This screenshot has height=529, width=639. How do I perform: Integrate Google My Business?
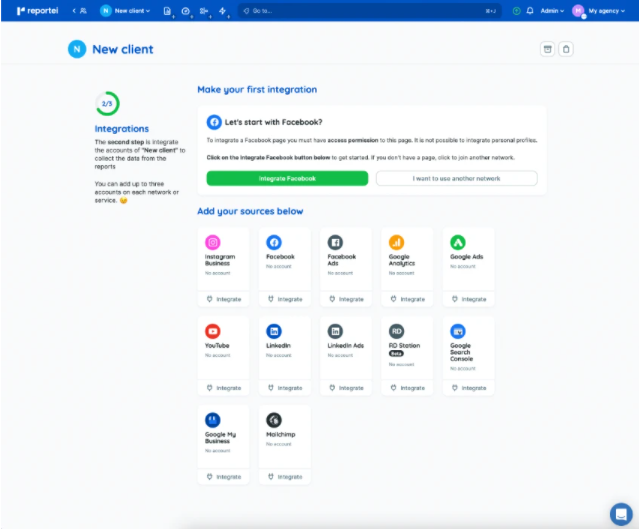point(223,477)
